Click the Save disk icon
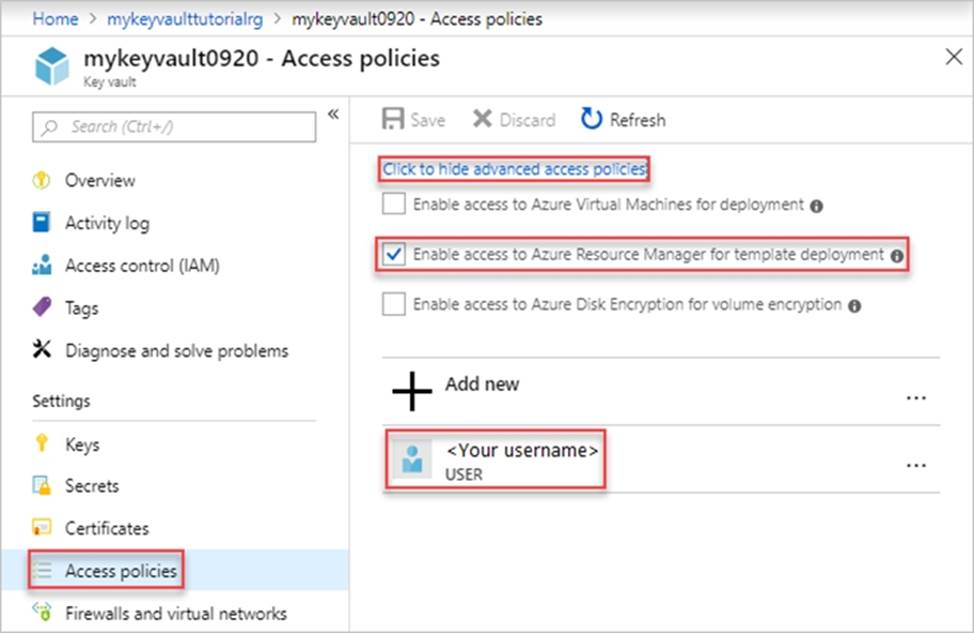This screenshot has width=974, height=633. (393, 120)
